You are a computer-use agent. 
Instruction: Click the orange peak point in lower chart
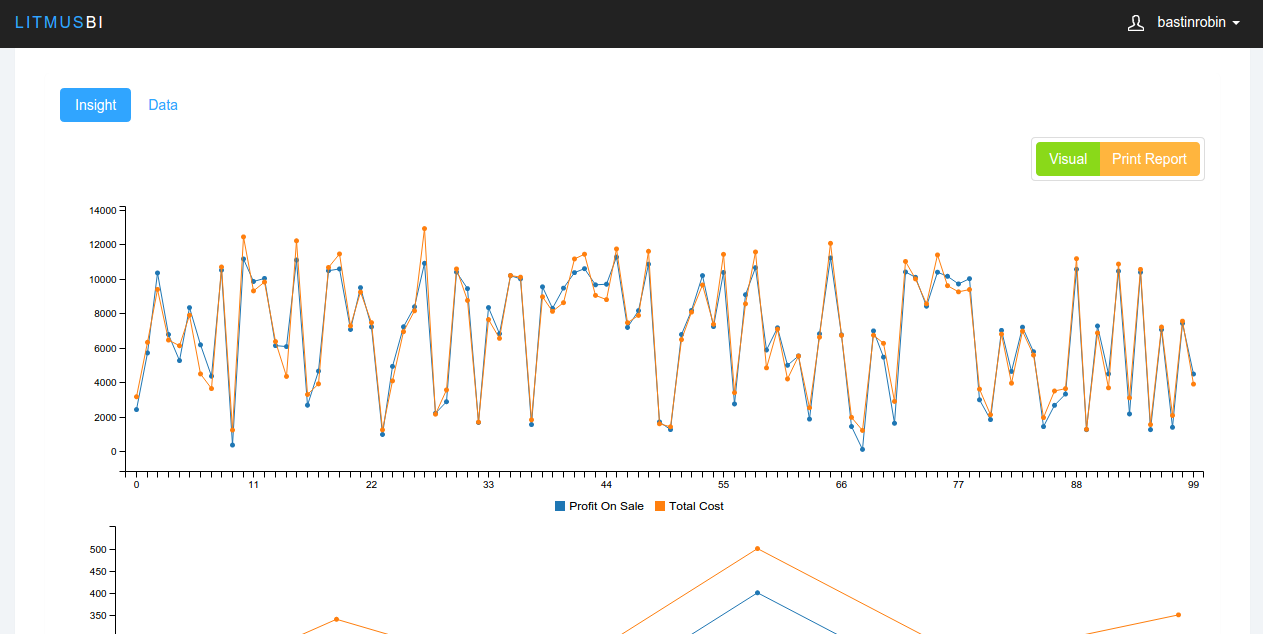pyautogui.click(x=757, y=548)
